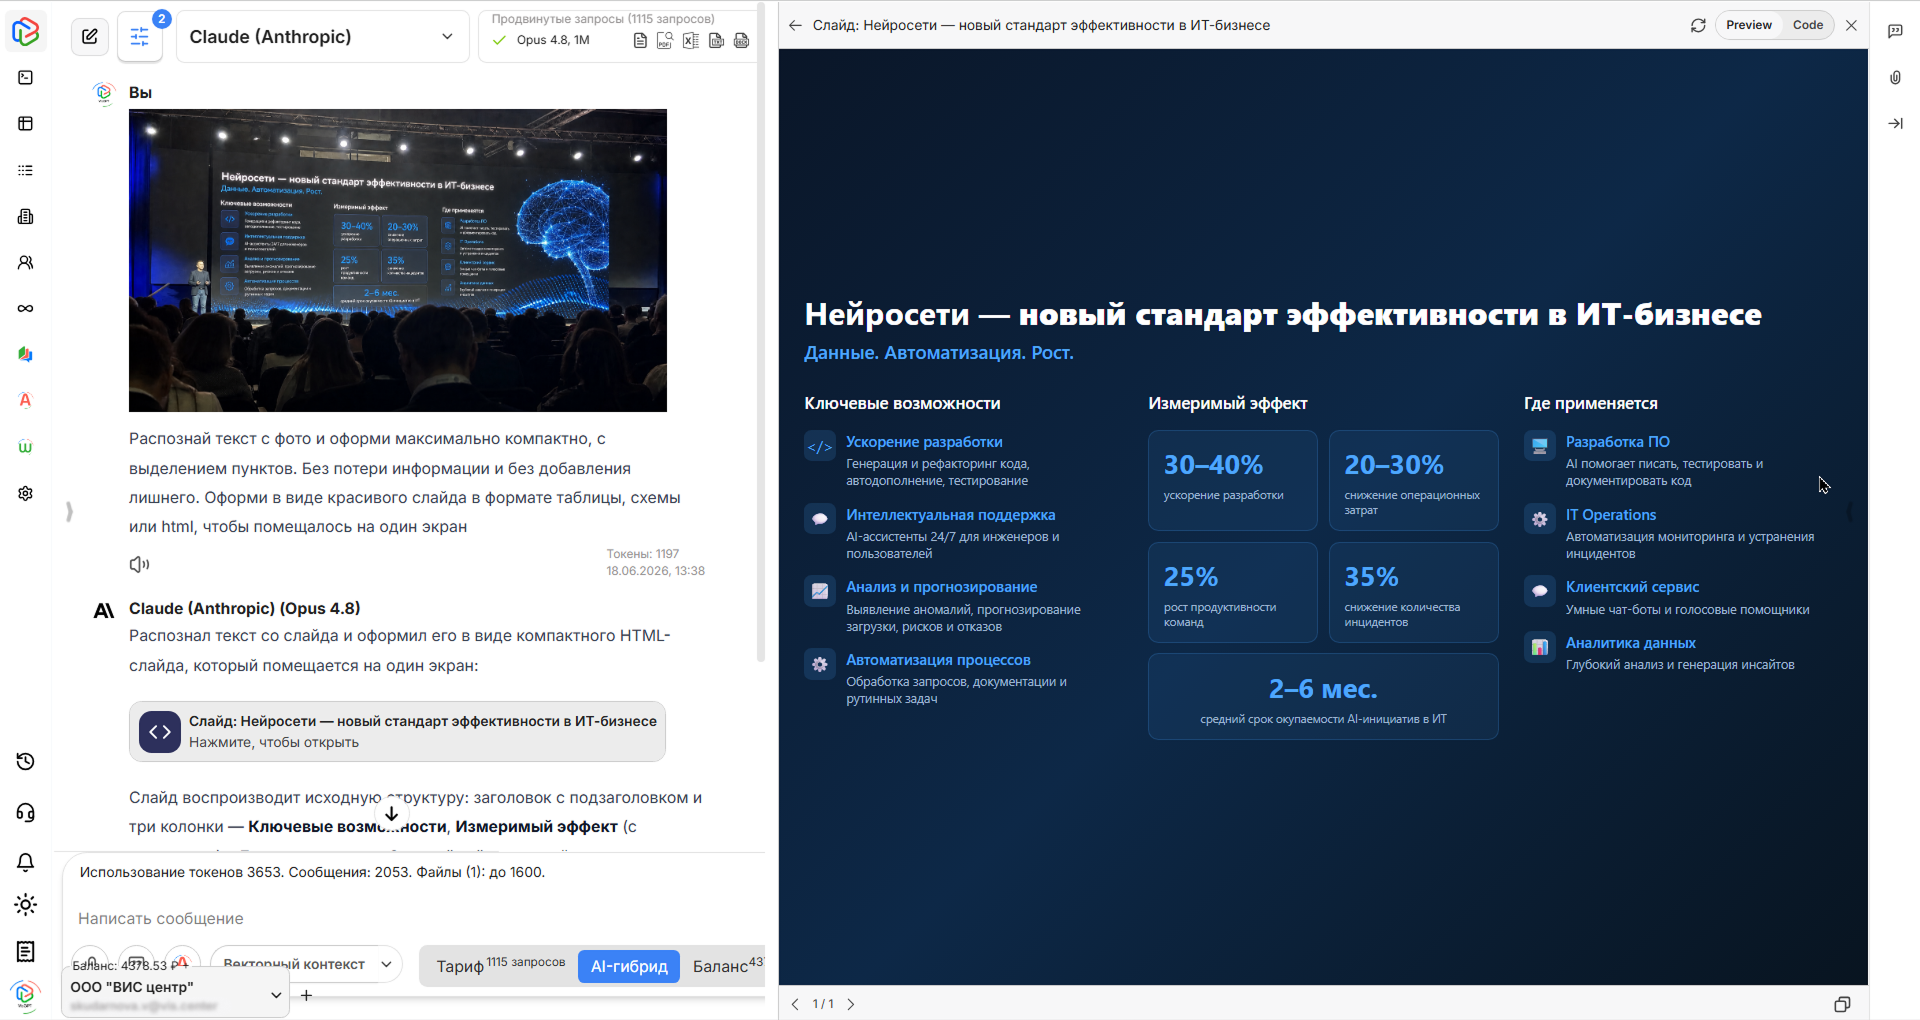Refresh the slide preview
This screenshot has height=1020, width=1920.
[x=1698, y=25]
